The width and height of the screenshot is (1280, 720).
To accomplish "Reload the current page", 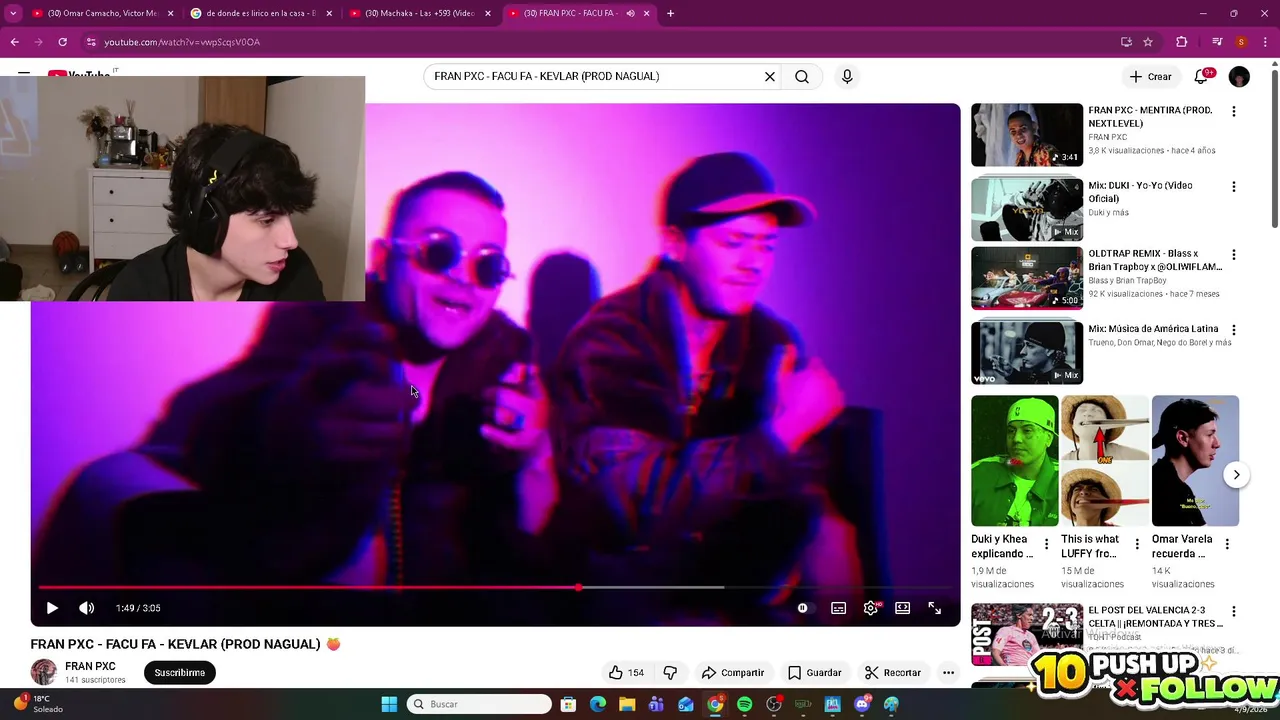I will coord(62,42).
